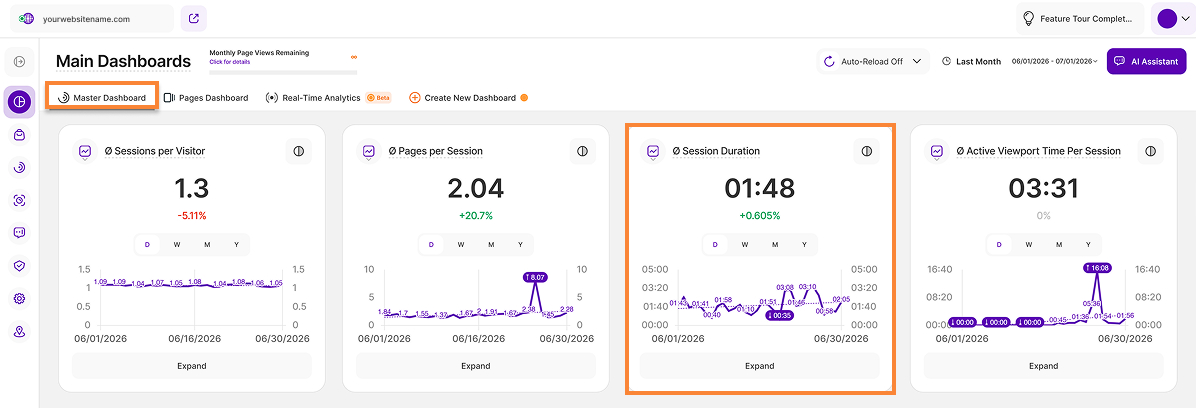Open website in new tab icon
Screen dimensions: 1196x408
pos(194,18)
